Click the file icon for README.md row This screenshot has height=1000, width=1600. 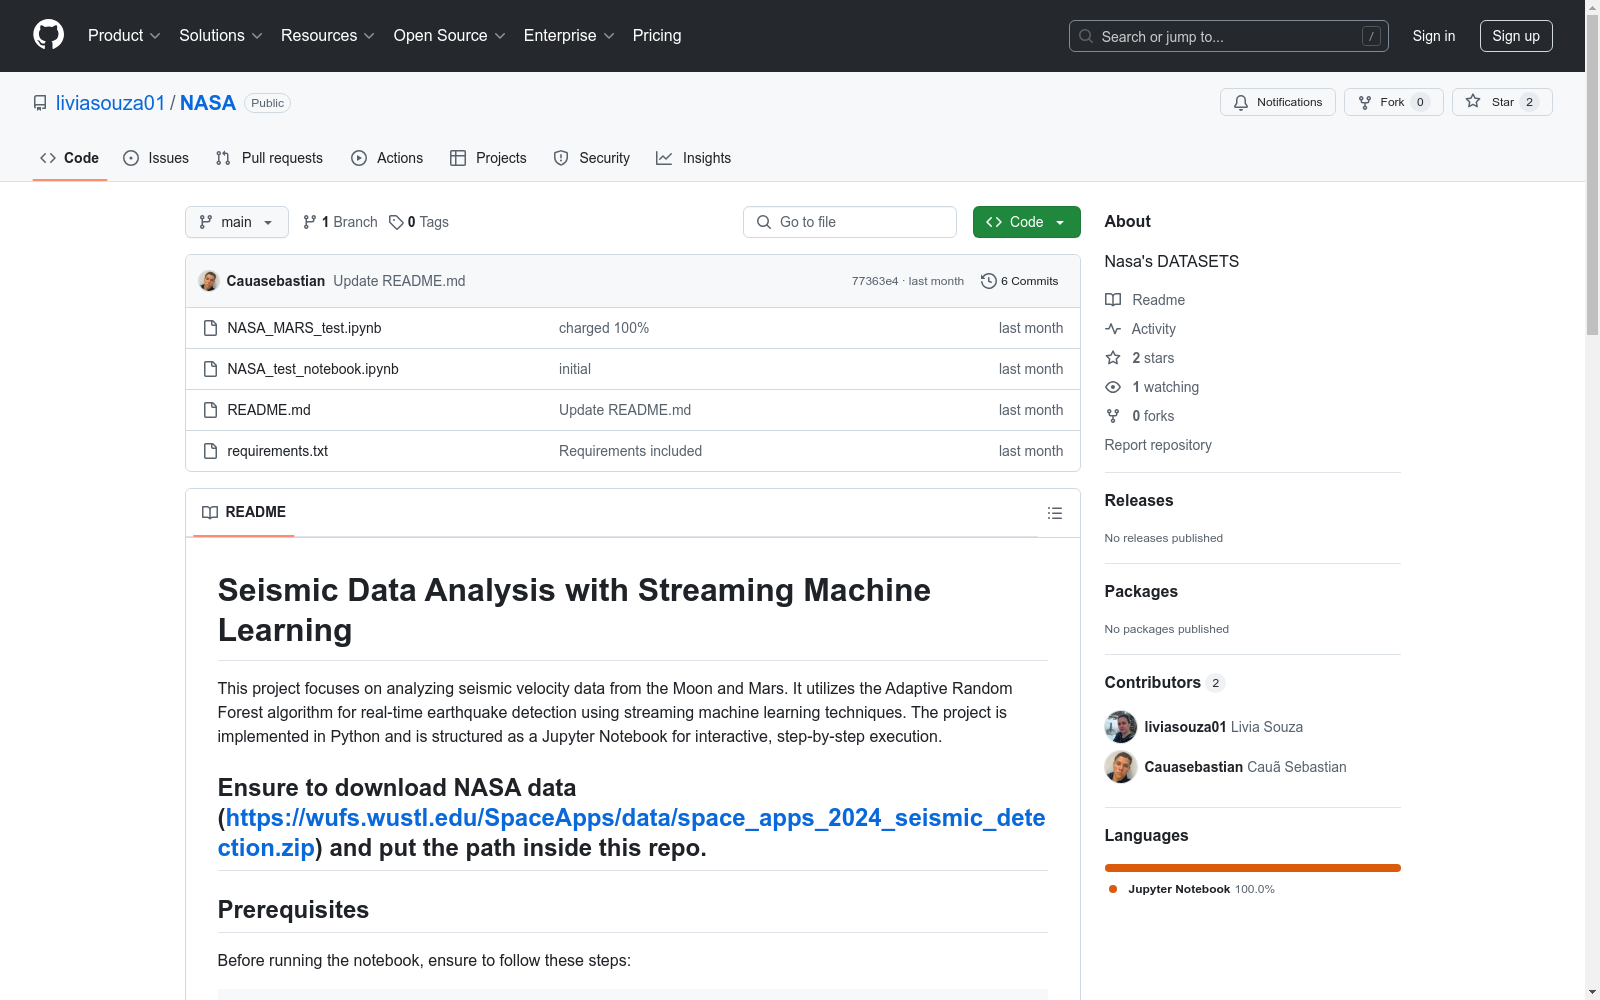(x=210, y=410)
